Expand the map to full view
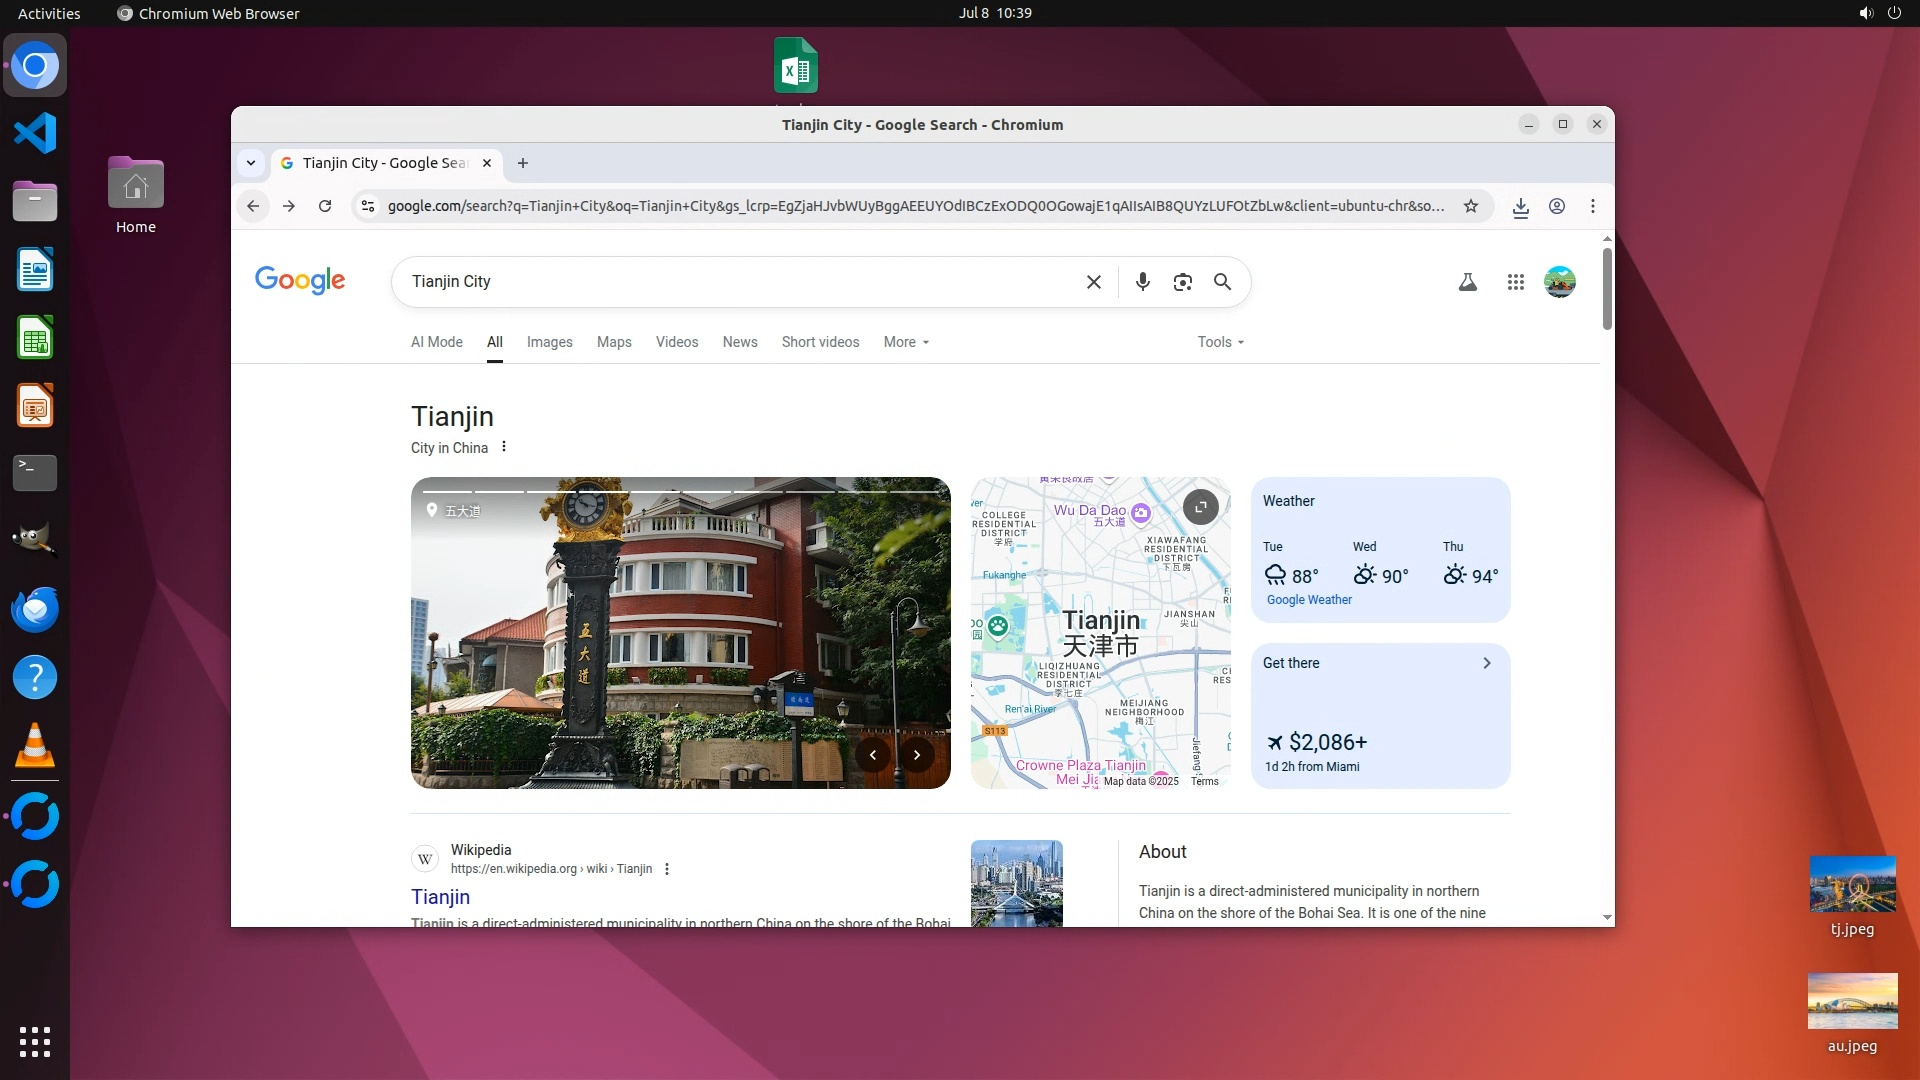 [x=1200, y=507]
